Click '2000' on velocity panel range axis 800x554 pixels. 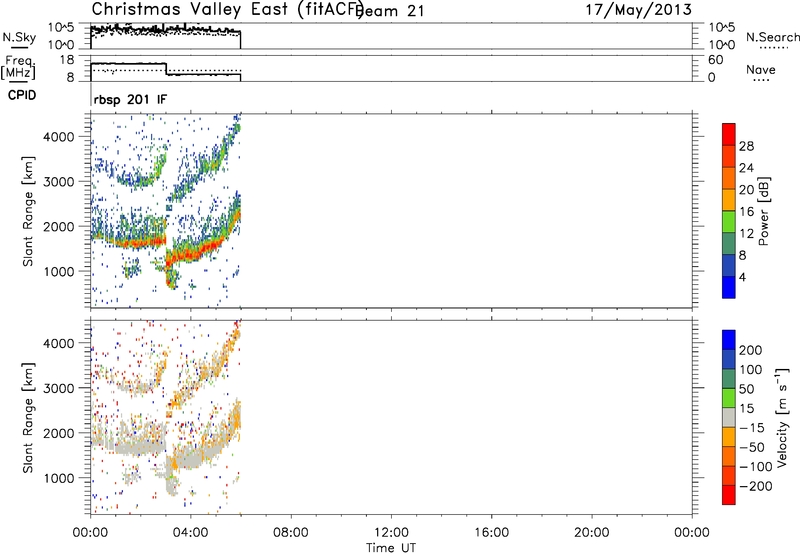point(59,433)
